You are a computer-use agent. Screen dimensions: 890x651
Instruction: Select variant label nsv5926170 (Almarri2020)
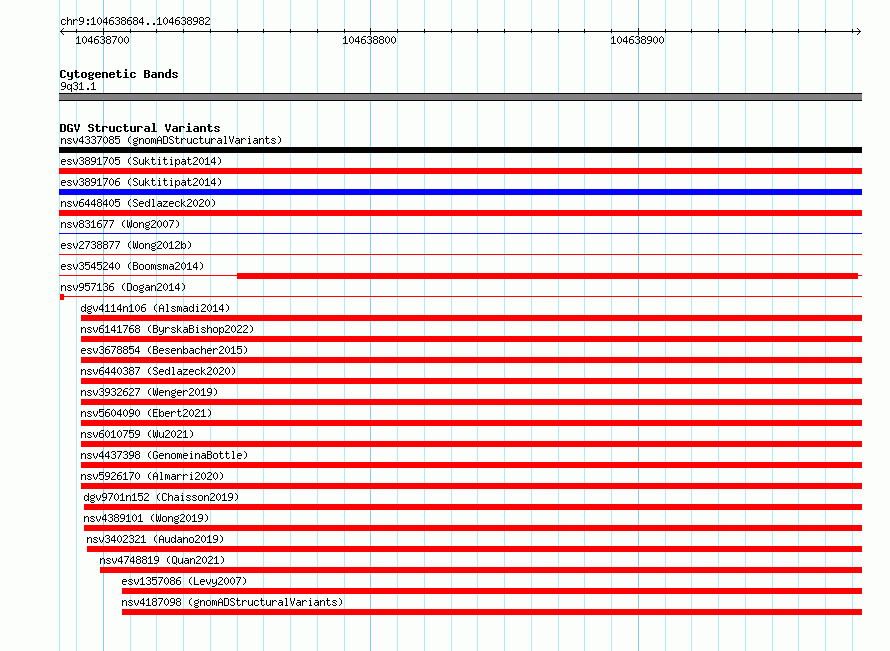[152, 476]
